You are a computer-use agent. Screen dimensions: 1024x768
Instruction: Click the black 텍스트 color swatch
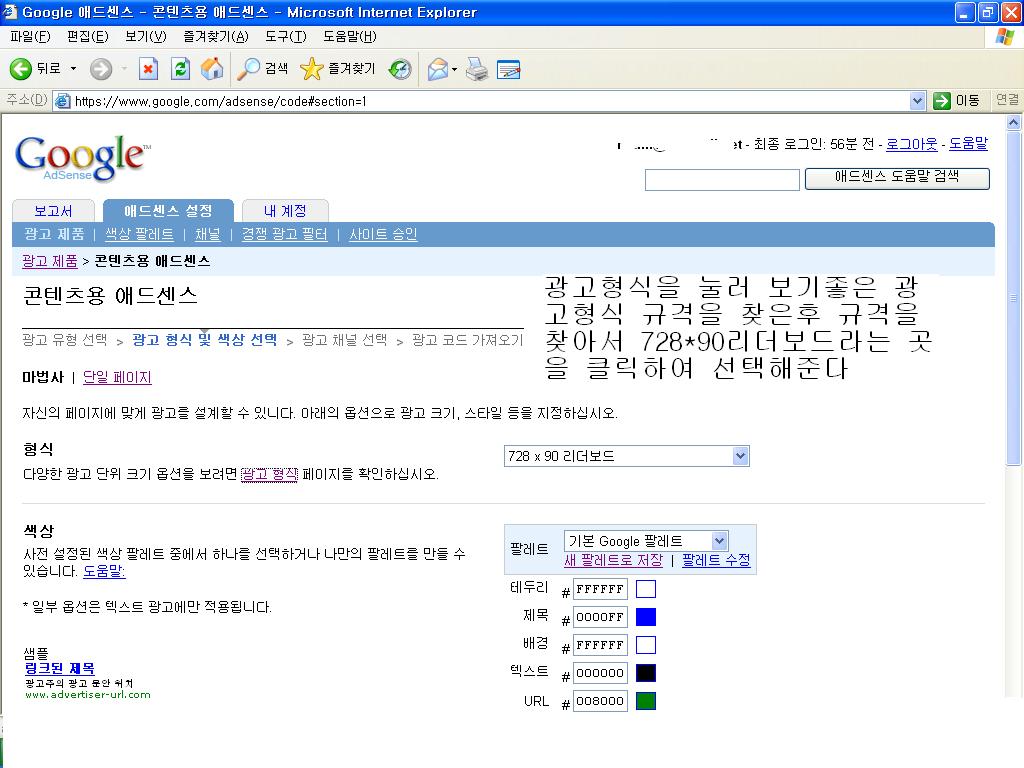645,673
